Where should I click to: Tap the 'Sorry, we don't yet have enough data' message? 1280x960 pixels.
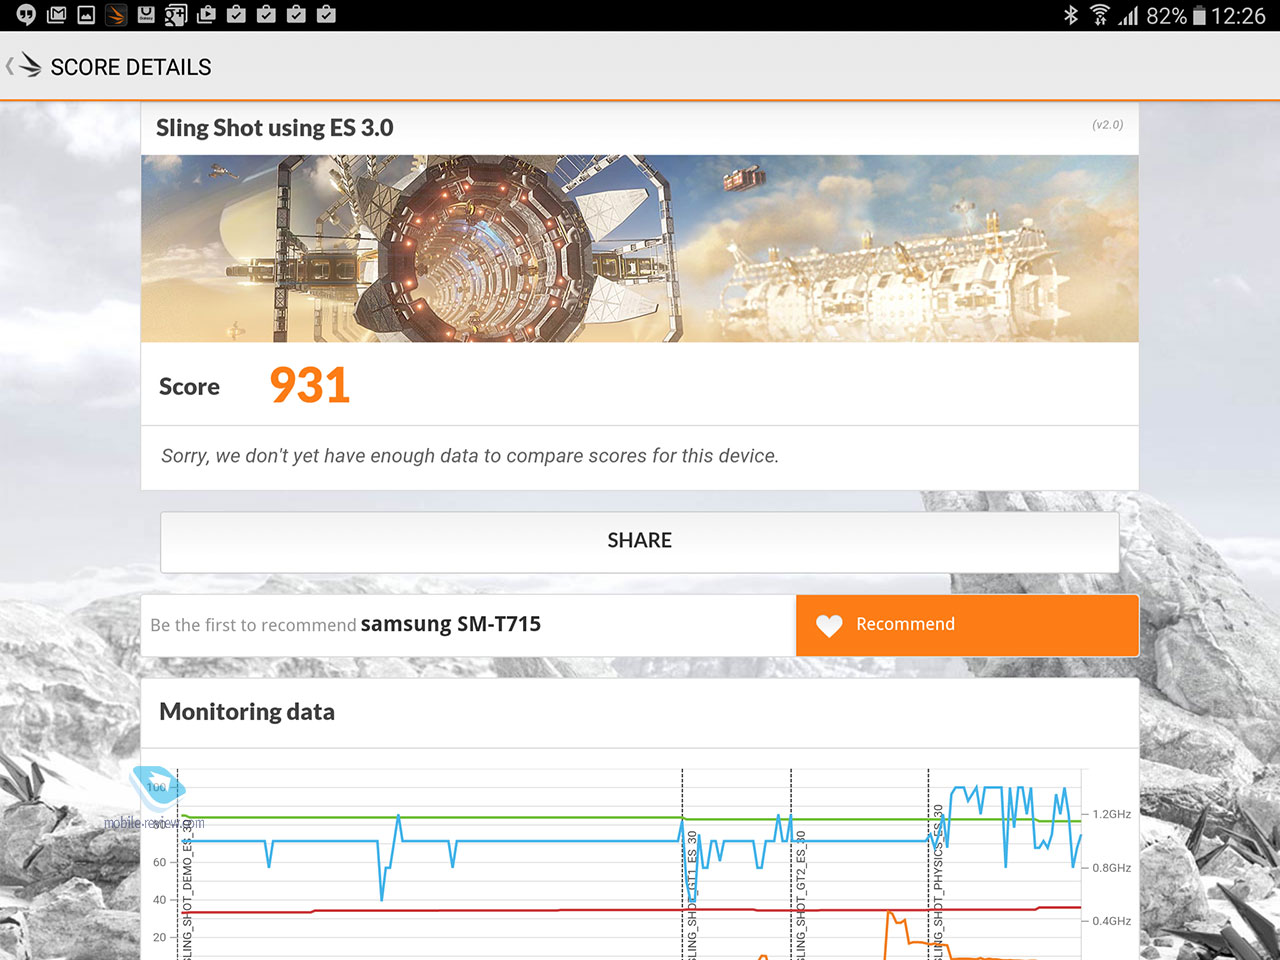pyautogui.click(x=470, y=456)
